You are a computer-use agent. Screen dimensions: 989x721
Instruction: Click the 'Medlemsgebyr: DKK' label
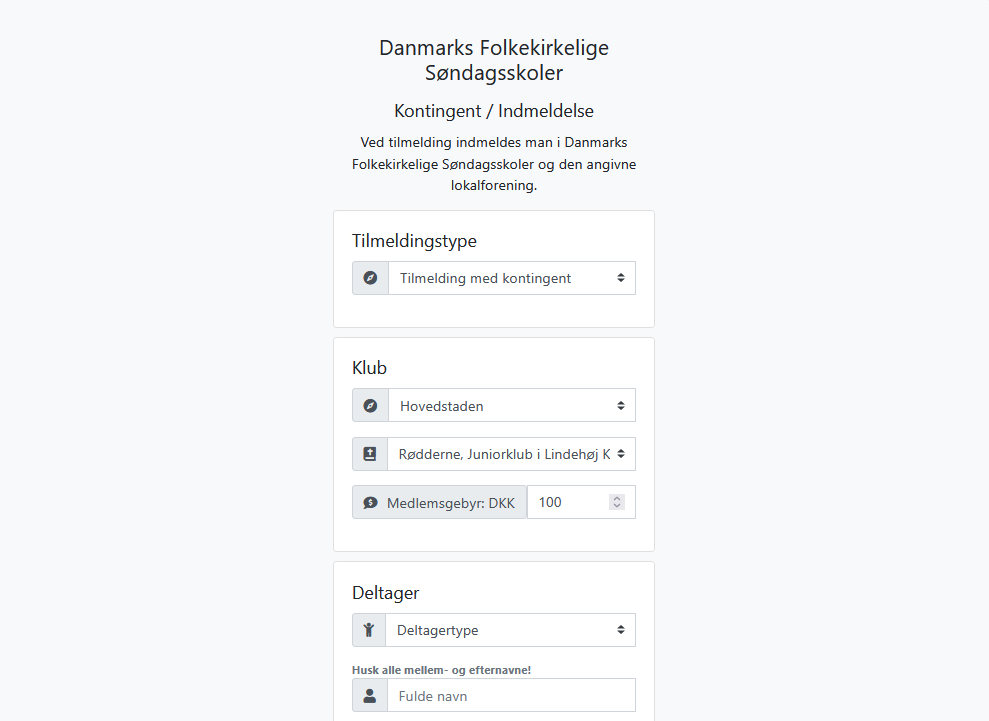pos(450,503)
